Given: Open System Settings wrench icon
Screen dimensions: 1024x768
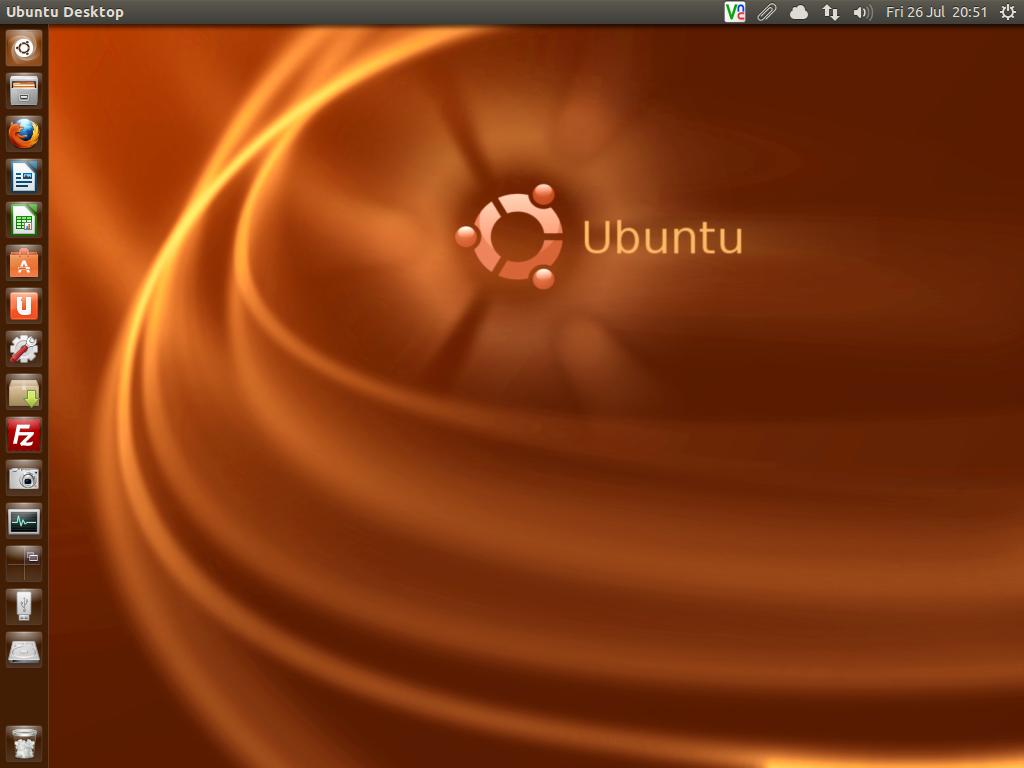Looking at the screenshot, I should (24, 349).
